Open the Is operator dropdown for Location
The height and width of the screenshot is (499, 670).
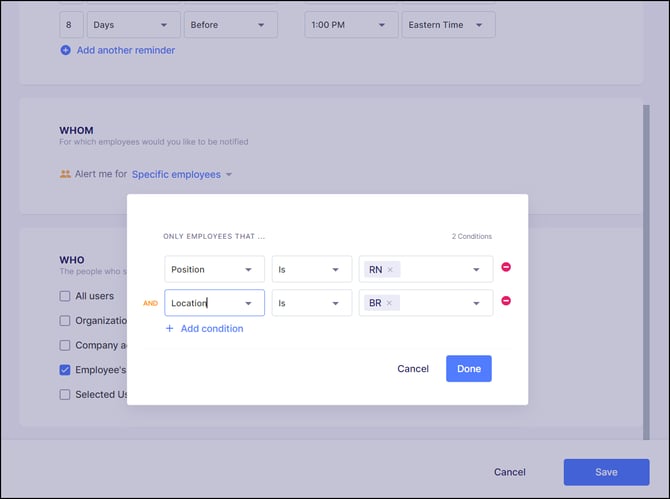point(312,303)
